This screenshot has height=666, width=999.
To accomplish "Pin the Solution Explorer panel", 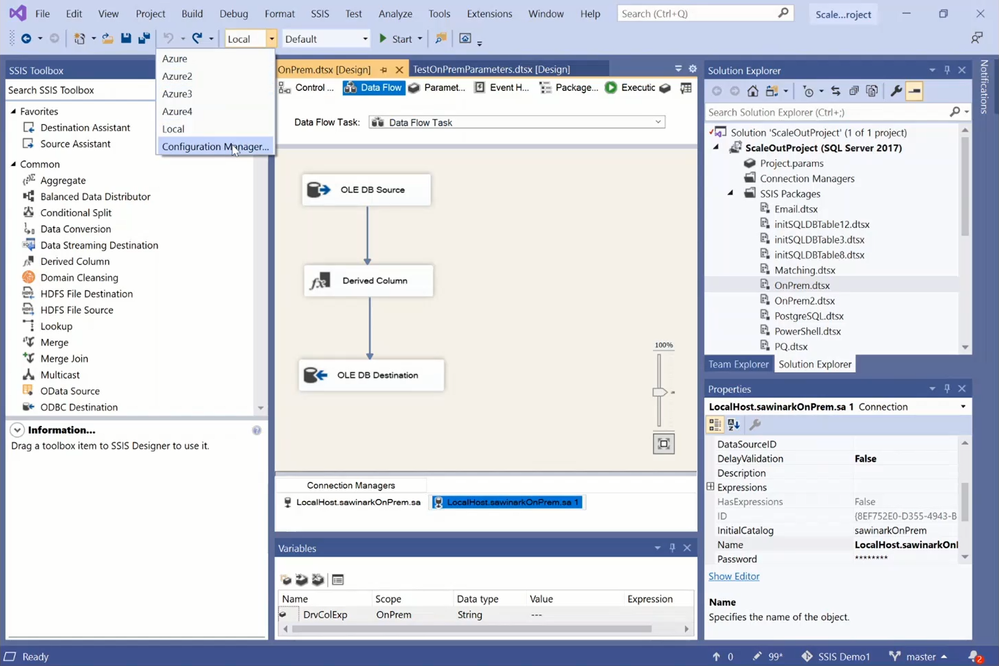I will pos(947,70).
